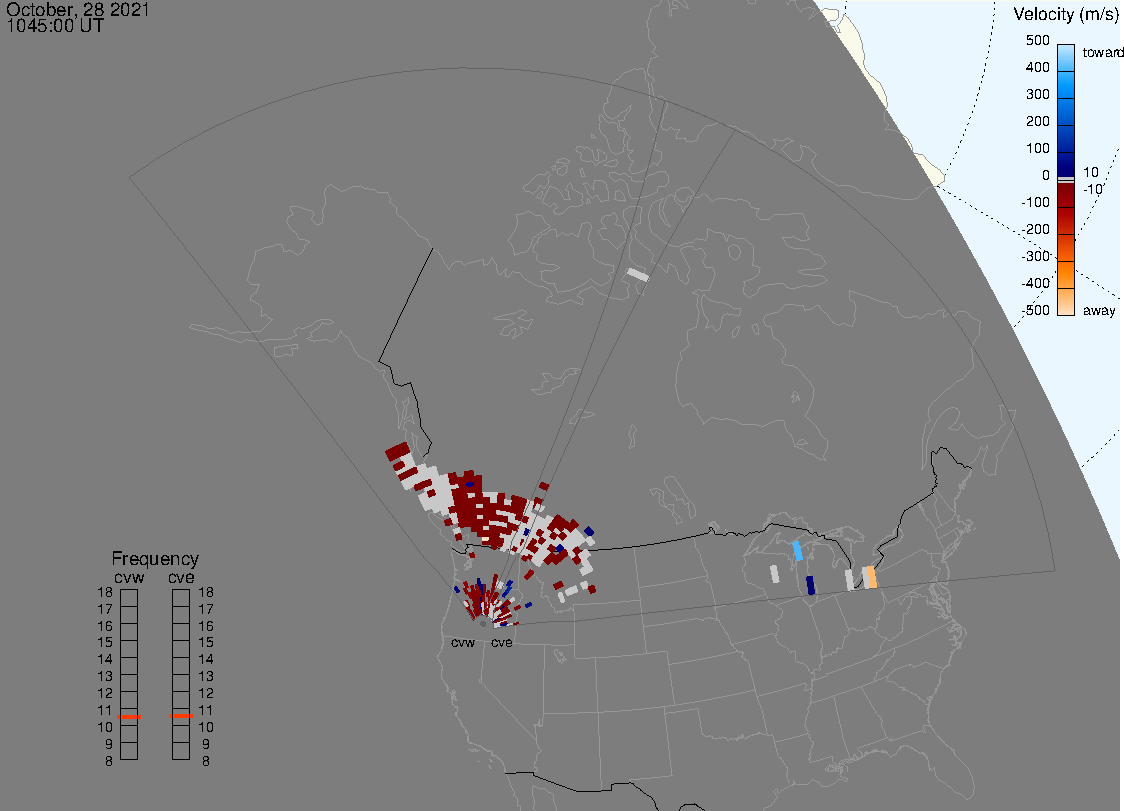Click the peach velocity cell near Lake Erie
Screen dimensions: 1124x811
(871, 577)
